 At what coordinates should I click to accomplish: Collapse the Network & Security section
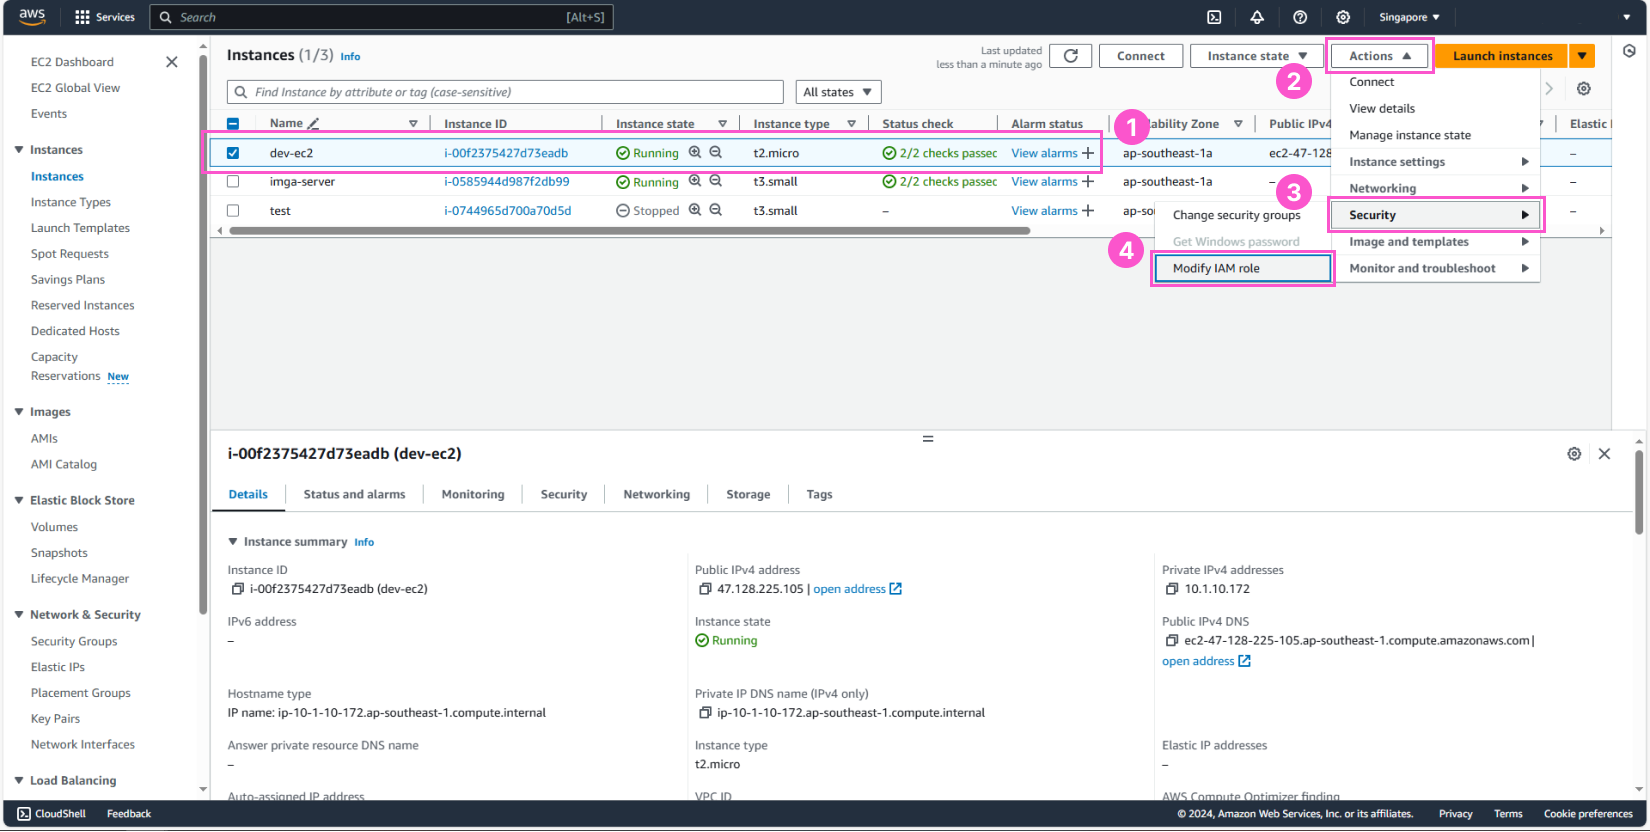pos(19,615)
